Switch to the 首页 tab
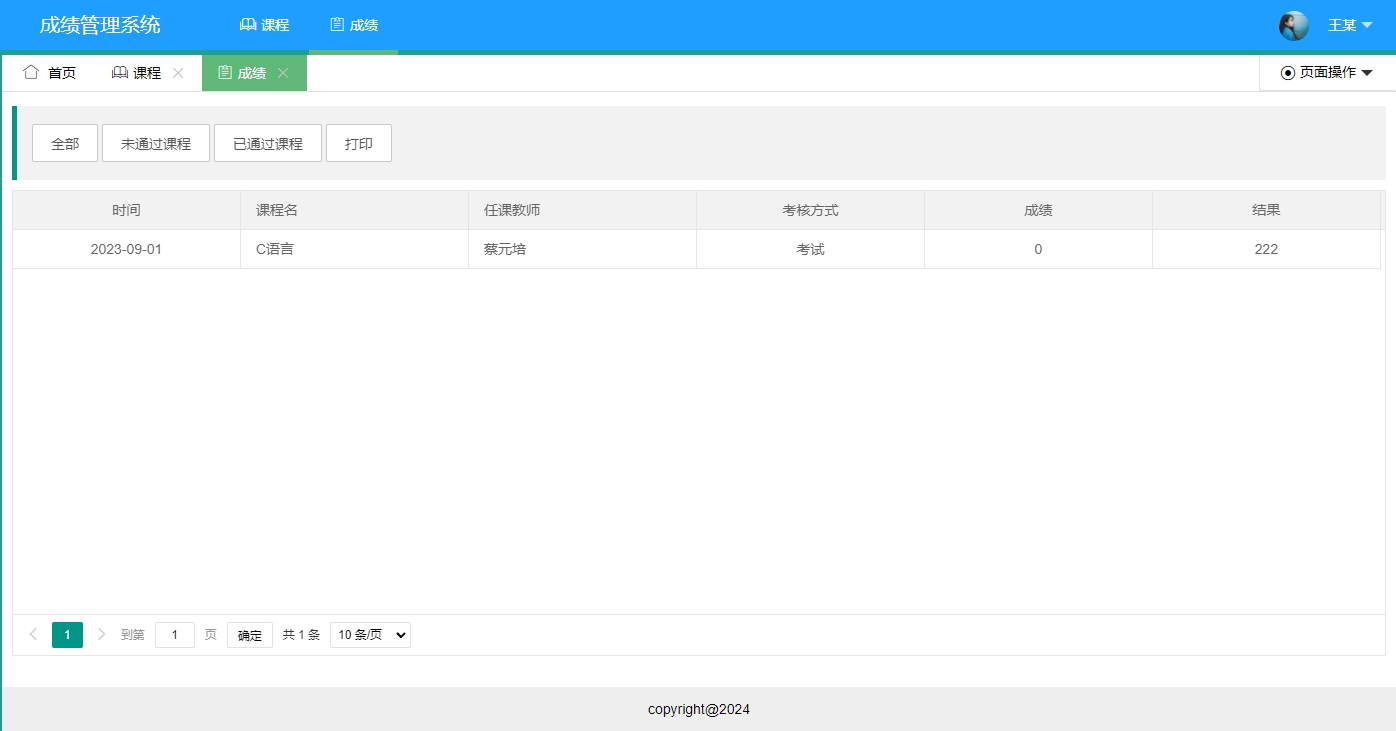 coord(48,71)
